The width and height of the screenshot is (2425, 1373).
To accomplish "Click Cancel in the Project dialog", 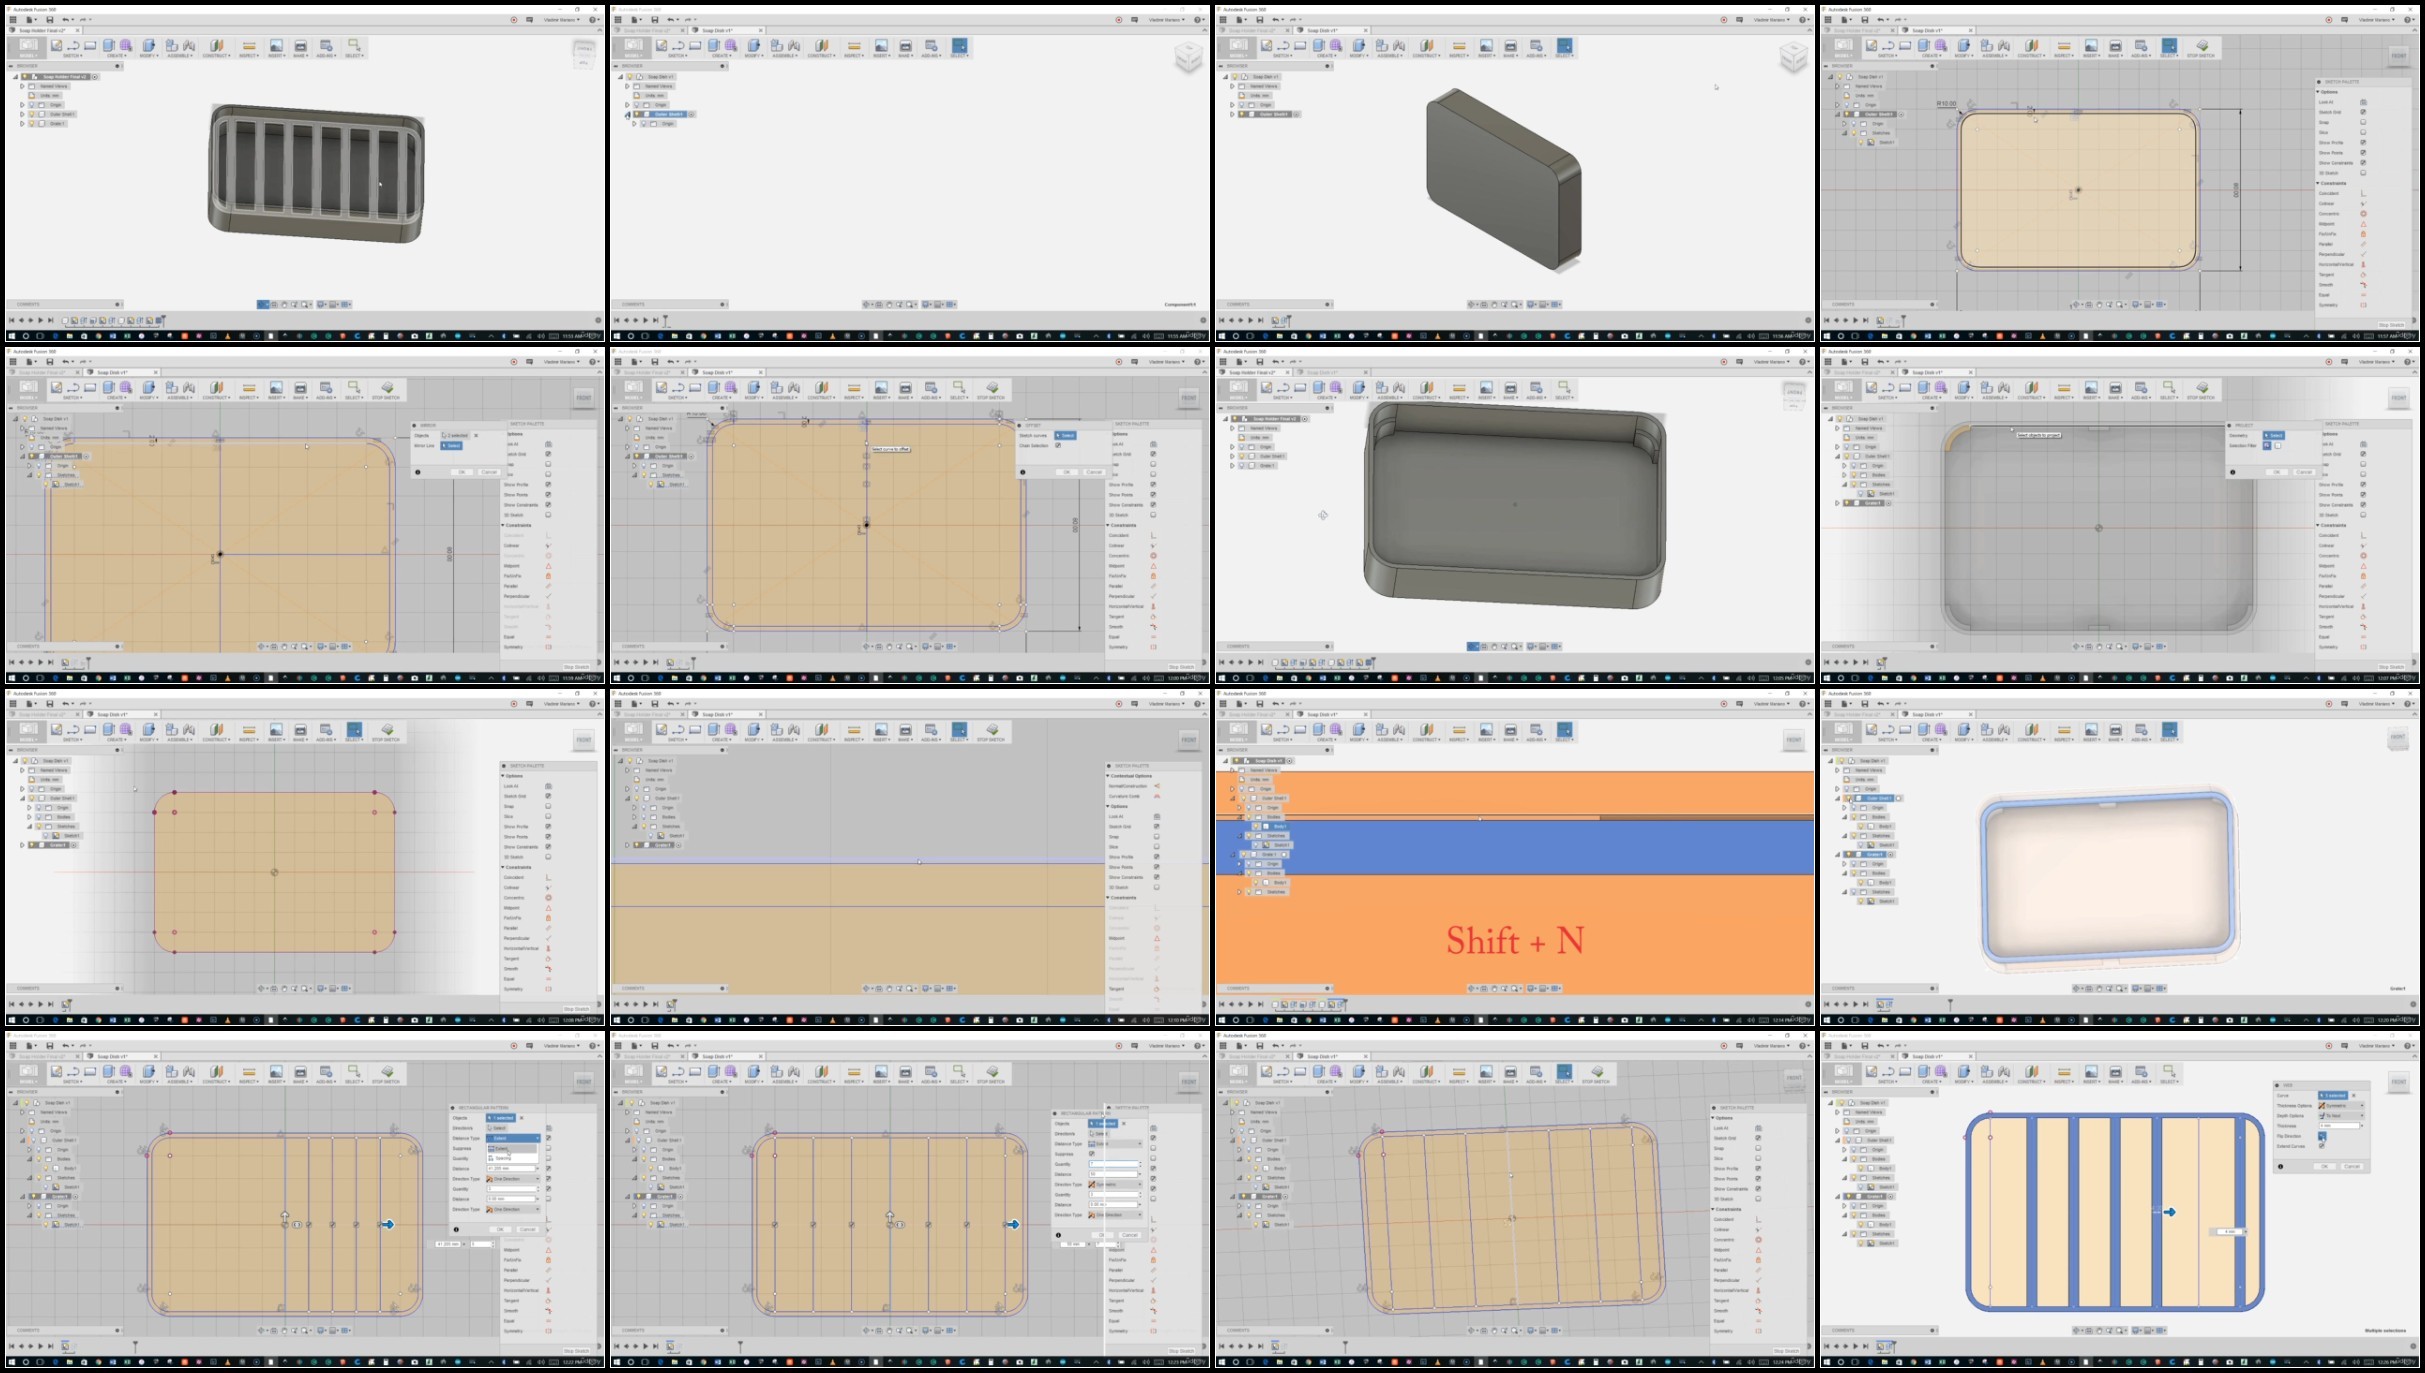I will (2304, 472).
